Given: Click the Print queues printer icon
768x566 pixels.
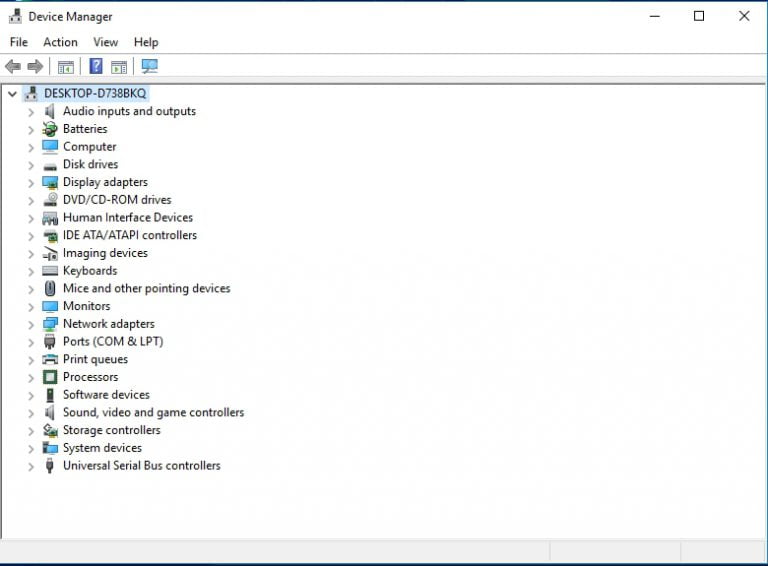Looking at the screenshot, I should click(50, 359).
